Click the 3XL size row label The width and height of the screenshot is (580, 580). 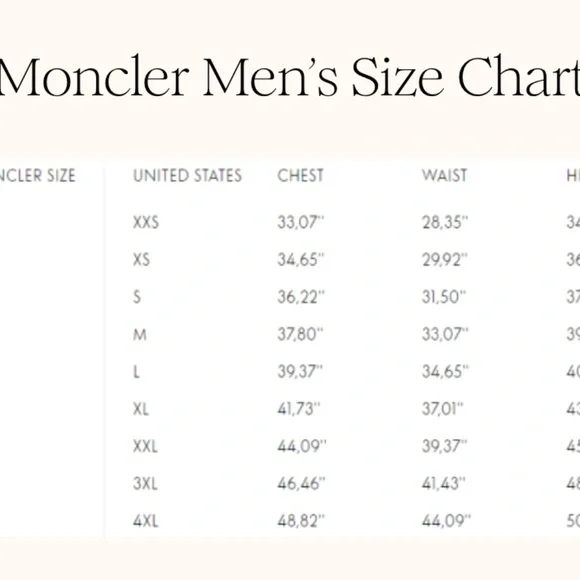tap(145, 483)
